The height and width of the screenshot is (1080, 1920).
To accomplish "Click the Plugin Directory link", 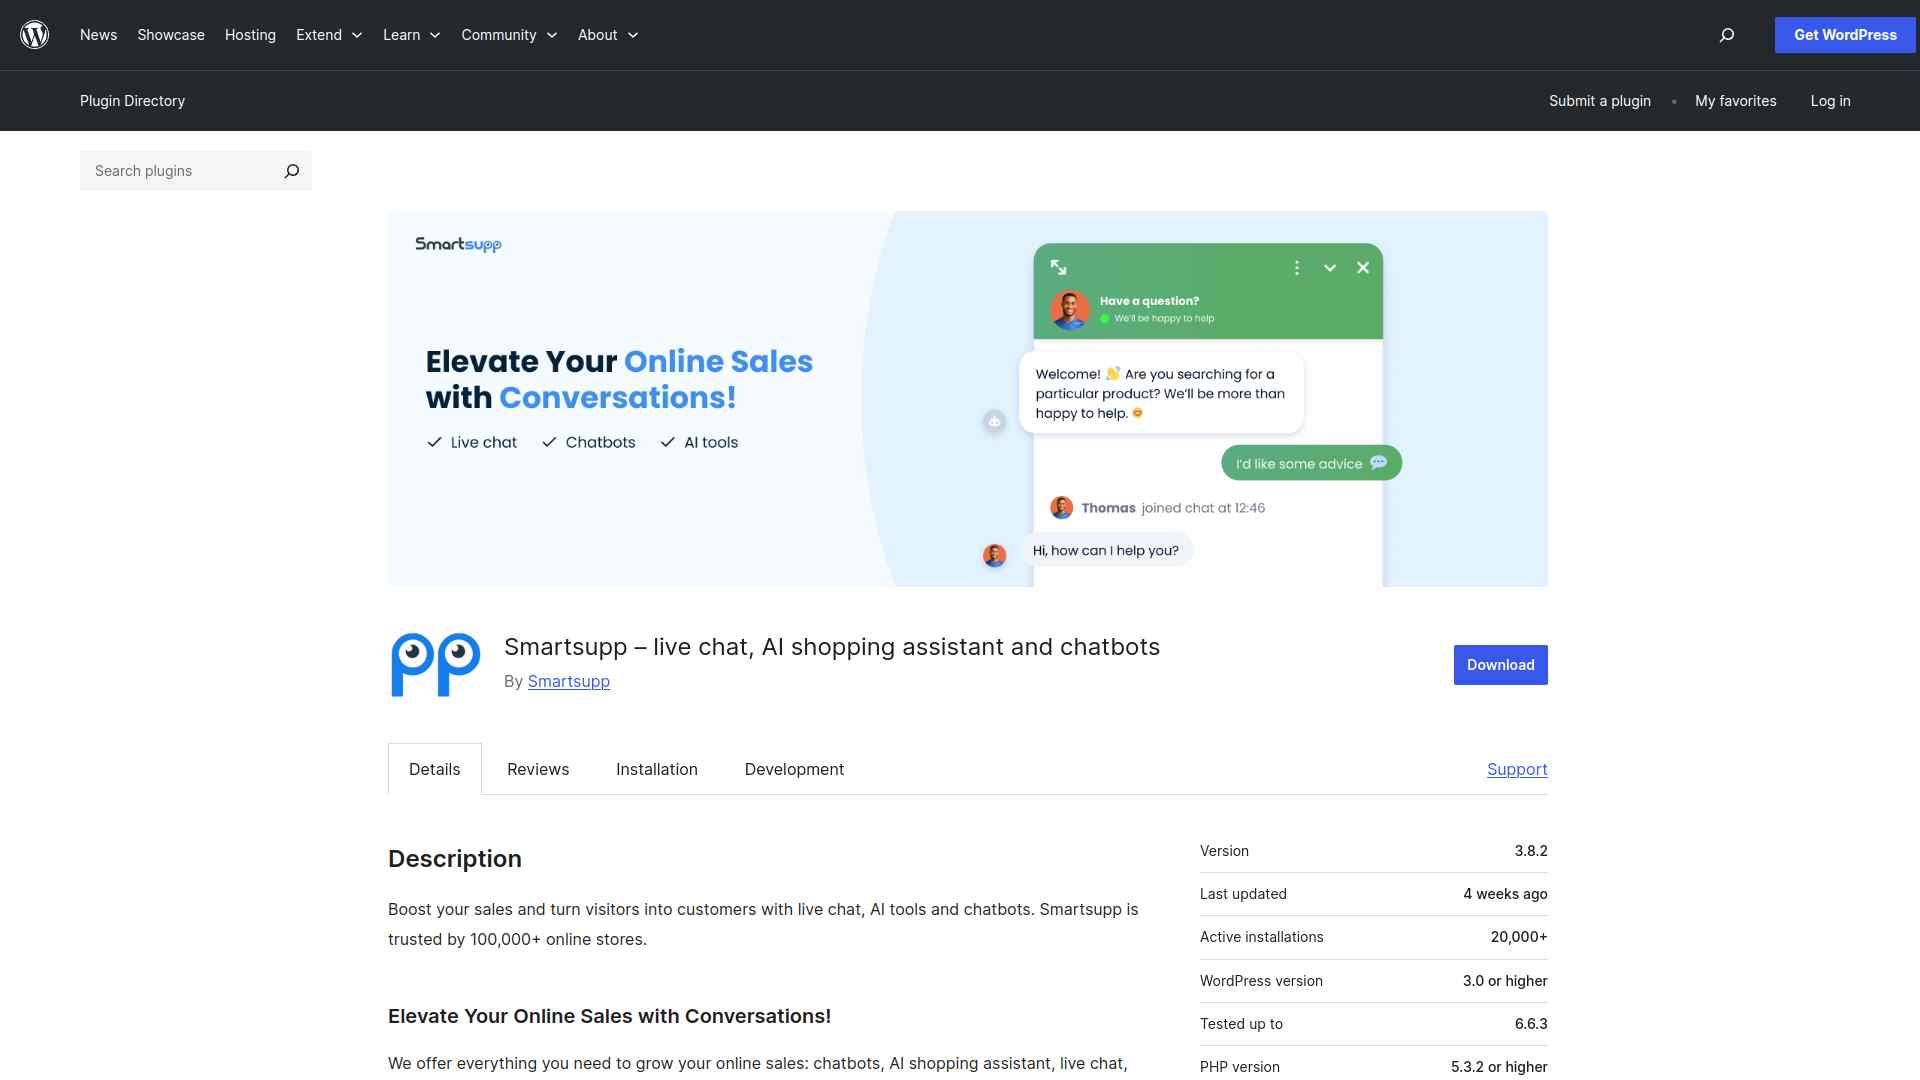I will [x=132, y=101].
